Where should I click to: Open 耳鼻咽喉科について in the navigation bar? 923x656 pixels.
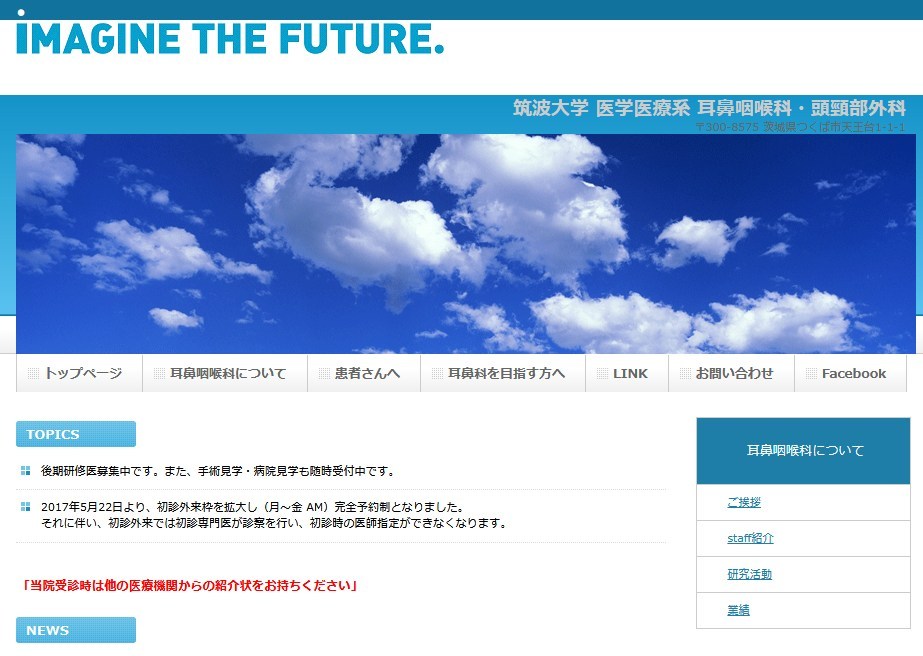click(226, 374)
